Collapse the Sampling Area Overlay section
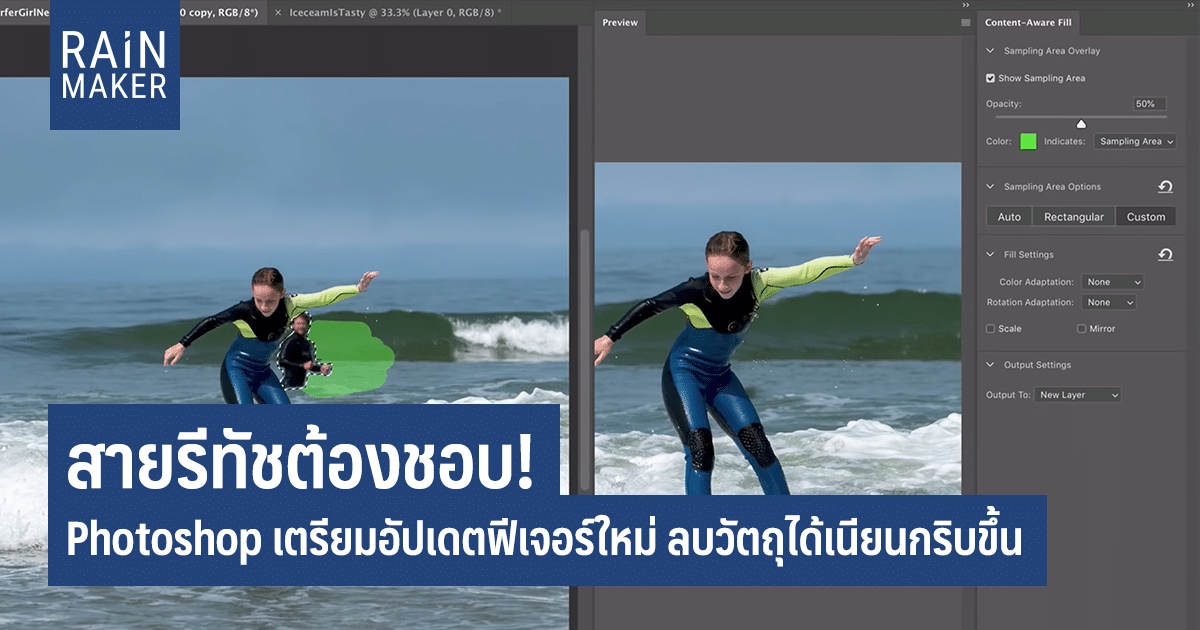Image resolution: width=1200 pixels, height=630 pixels. pyautogui.click(x=991, y=51)
